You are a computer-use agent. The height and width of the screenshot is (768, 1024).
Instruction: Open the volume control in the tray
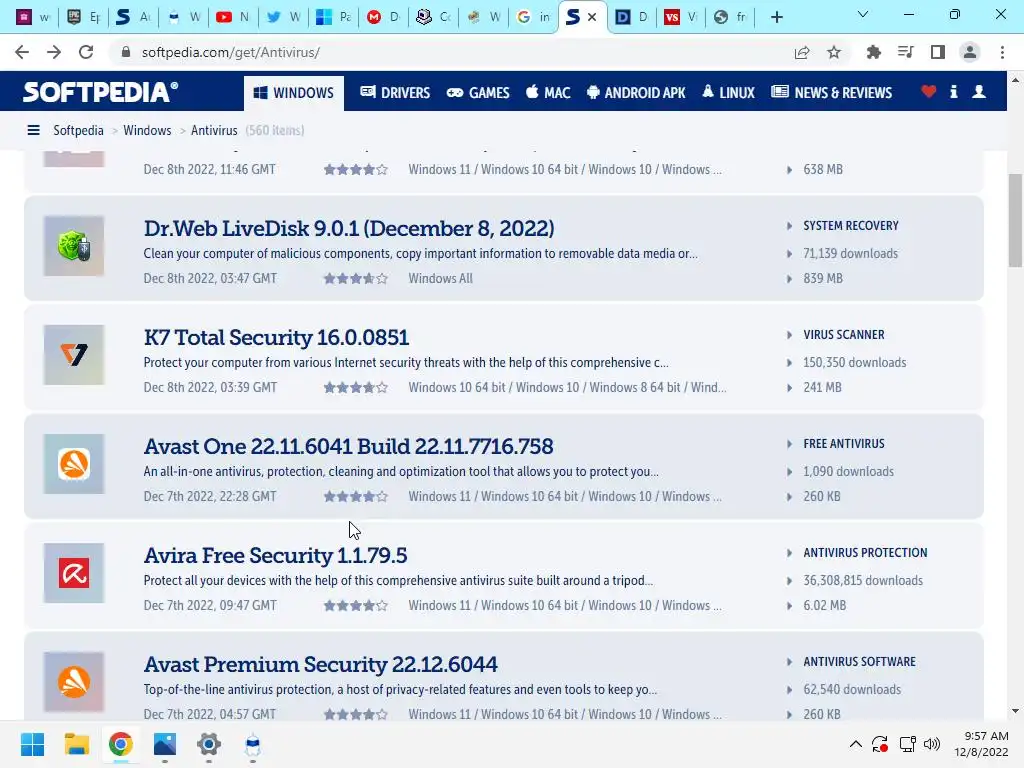tap(932, 744)
